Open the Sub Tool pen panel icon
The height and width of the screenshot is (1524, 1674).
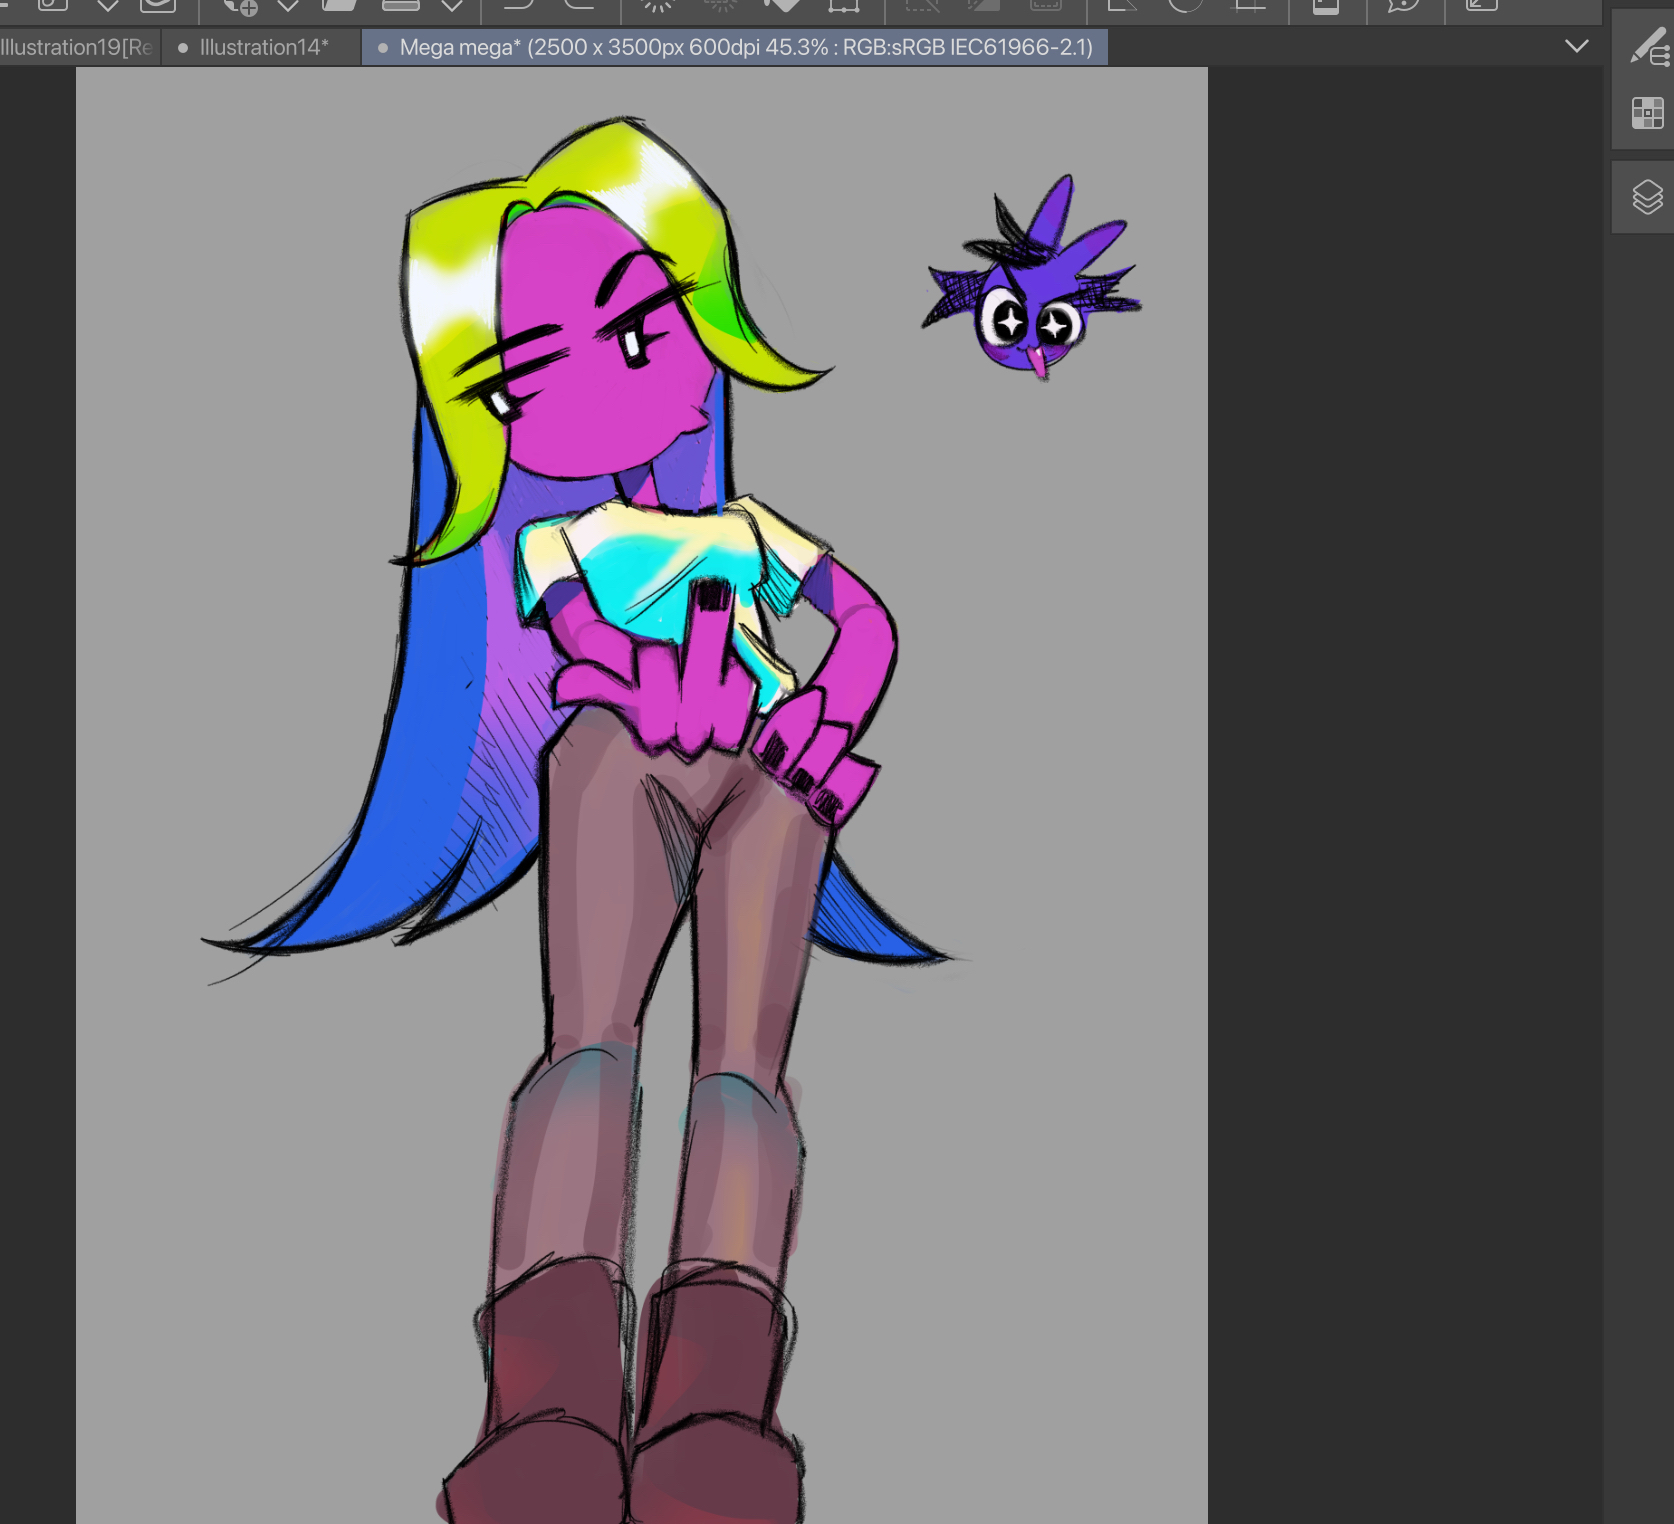(x=1649, y=47)
